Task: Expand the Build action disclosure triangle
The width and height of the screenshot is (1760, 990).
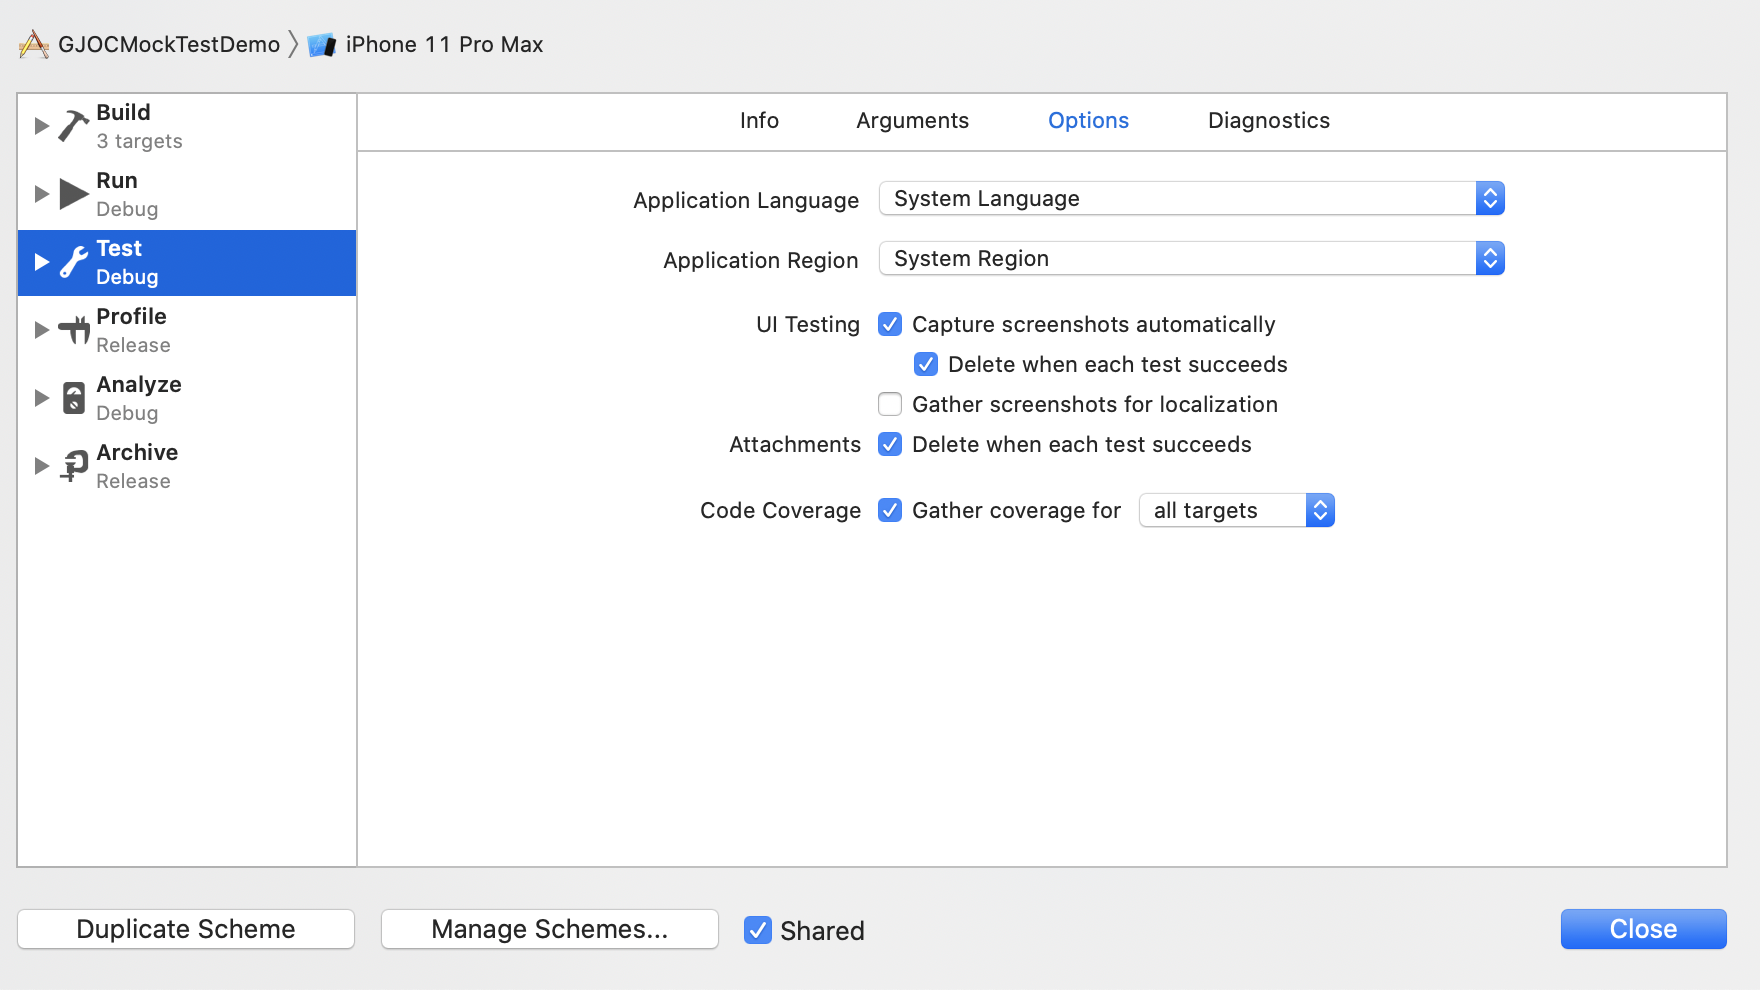Action: [x=41, y=126]
